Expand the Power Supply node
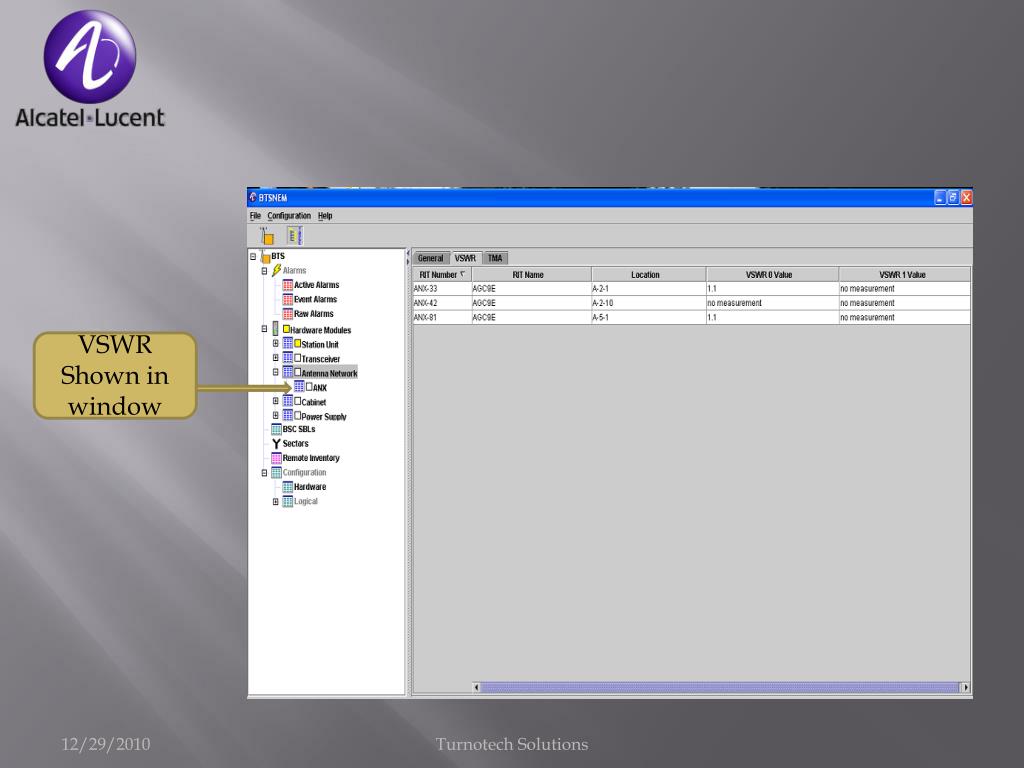This screenshot has width=1024, height=768. point(276,415)
